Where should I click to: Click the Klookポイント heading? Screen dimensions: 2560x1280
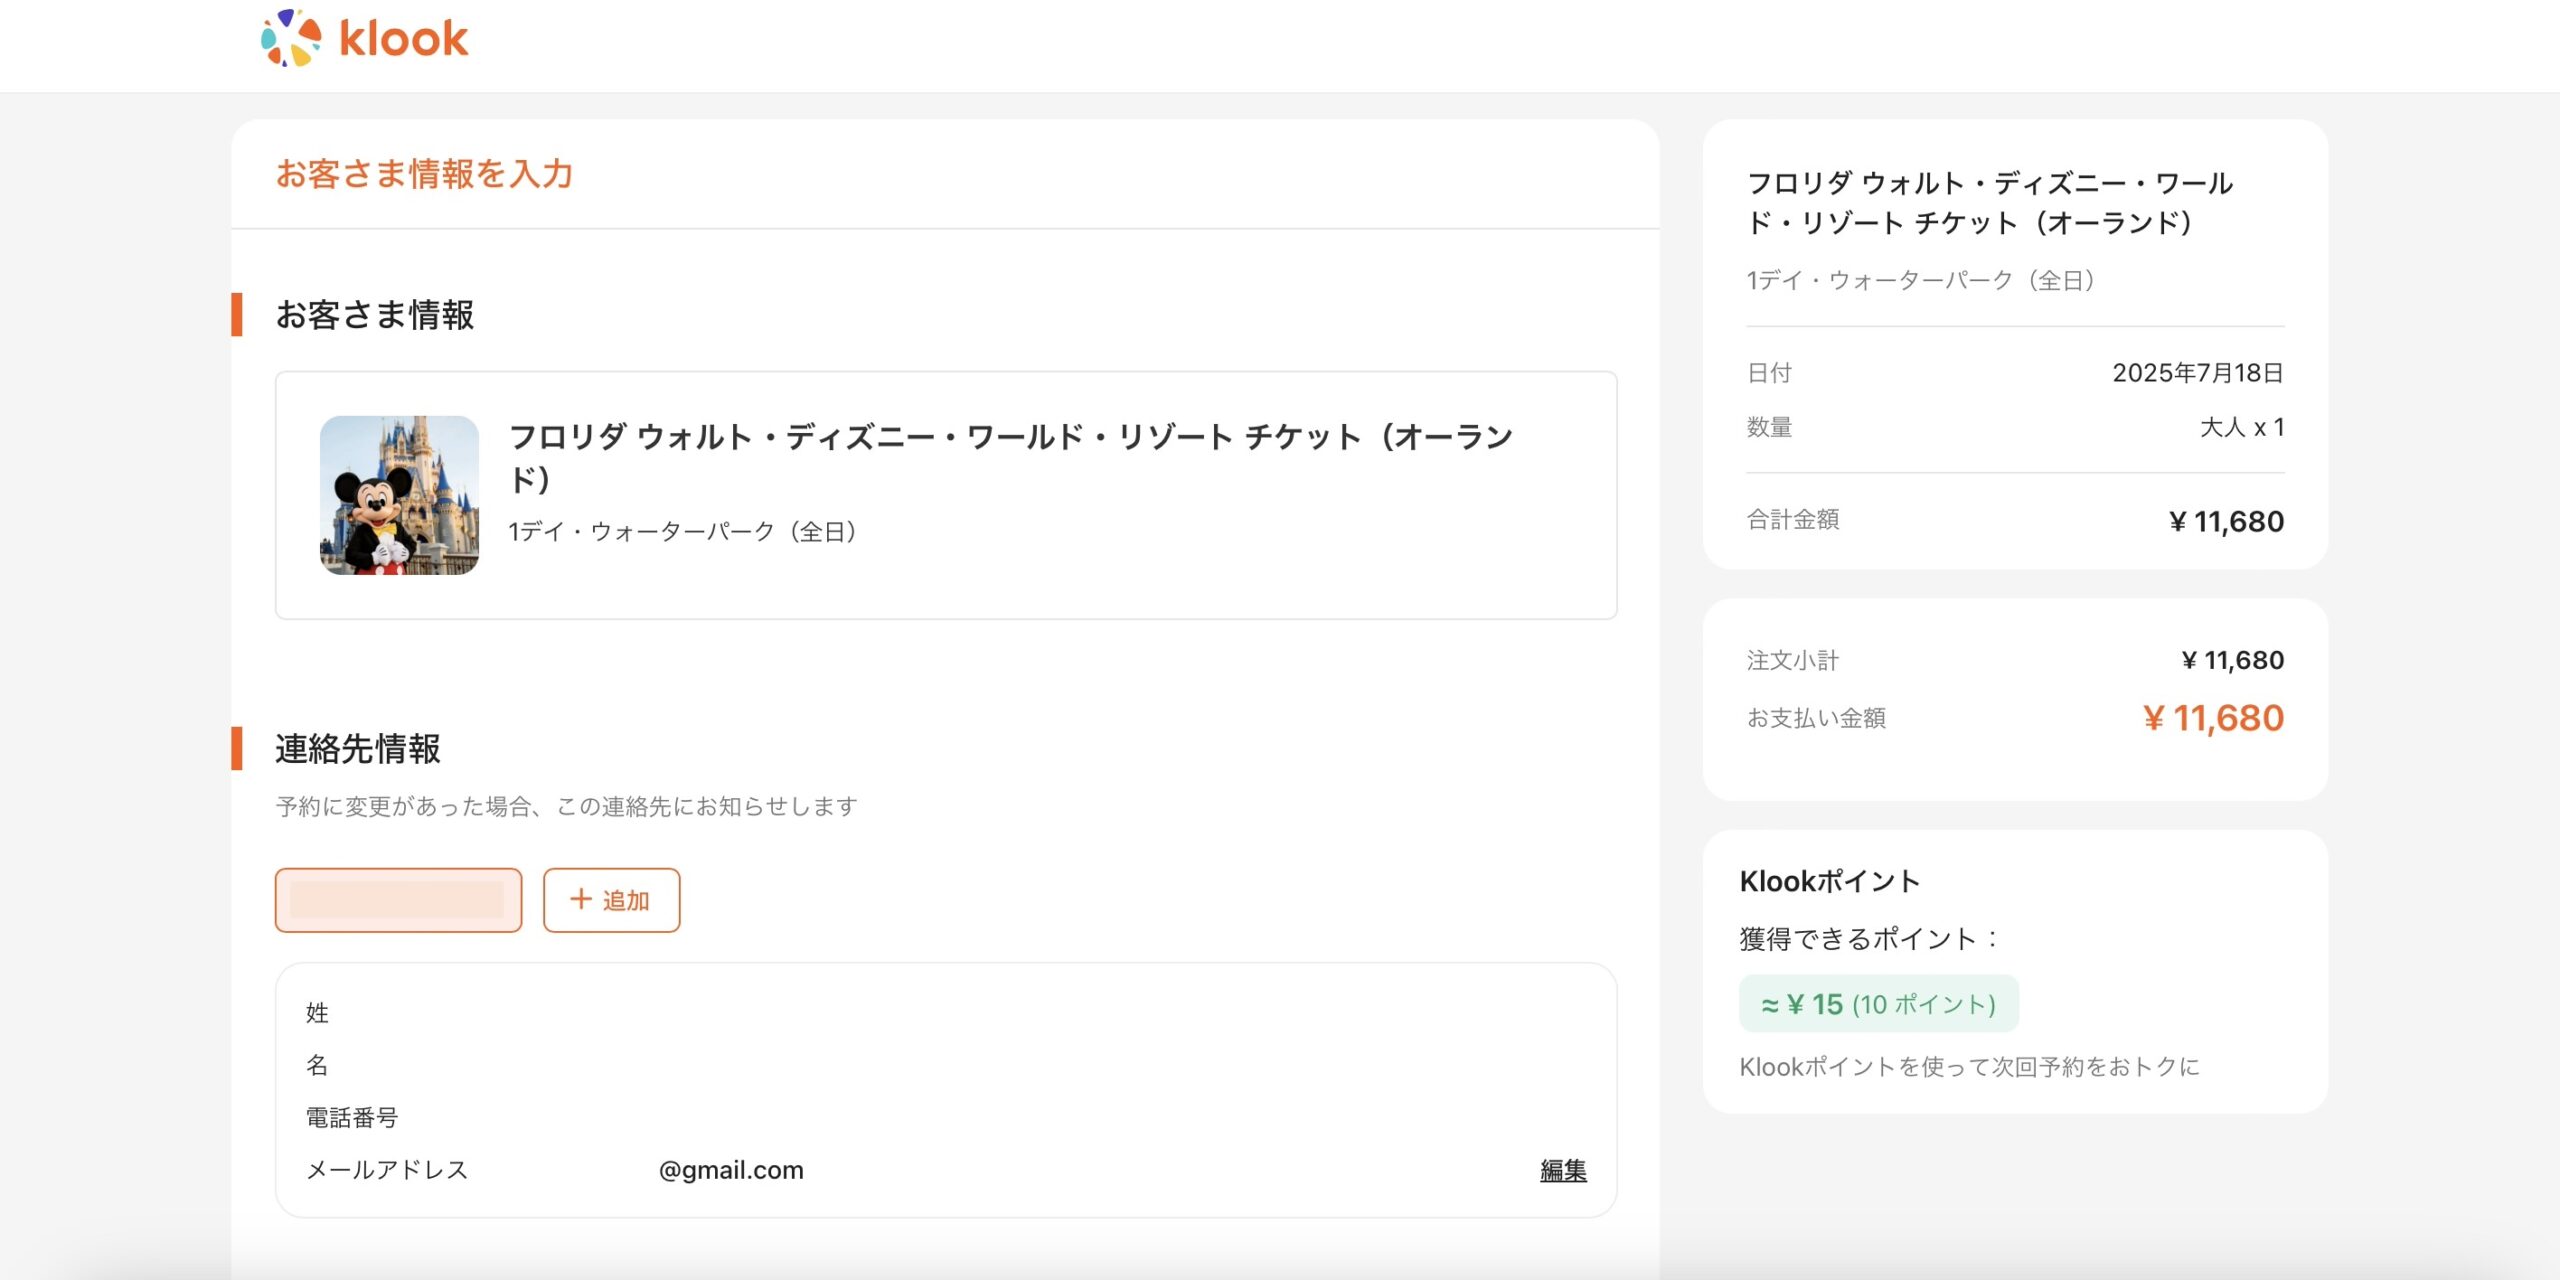click(1829, 881)
